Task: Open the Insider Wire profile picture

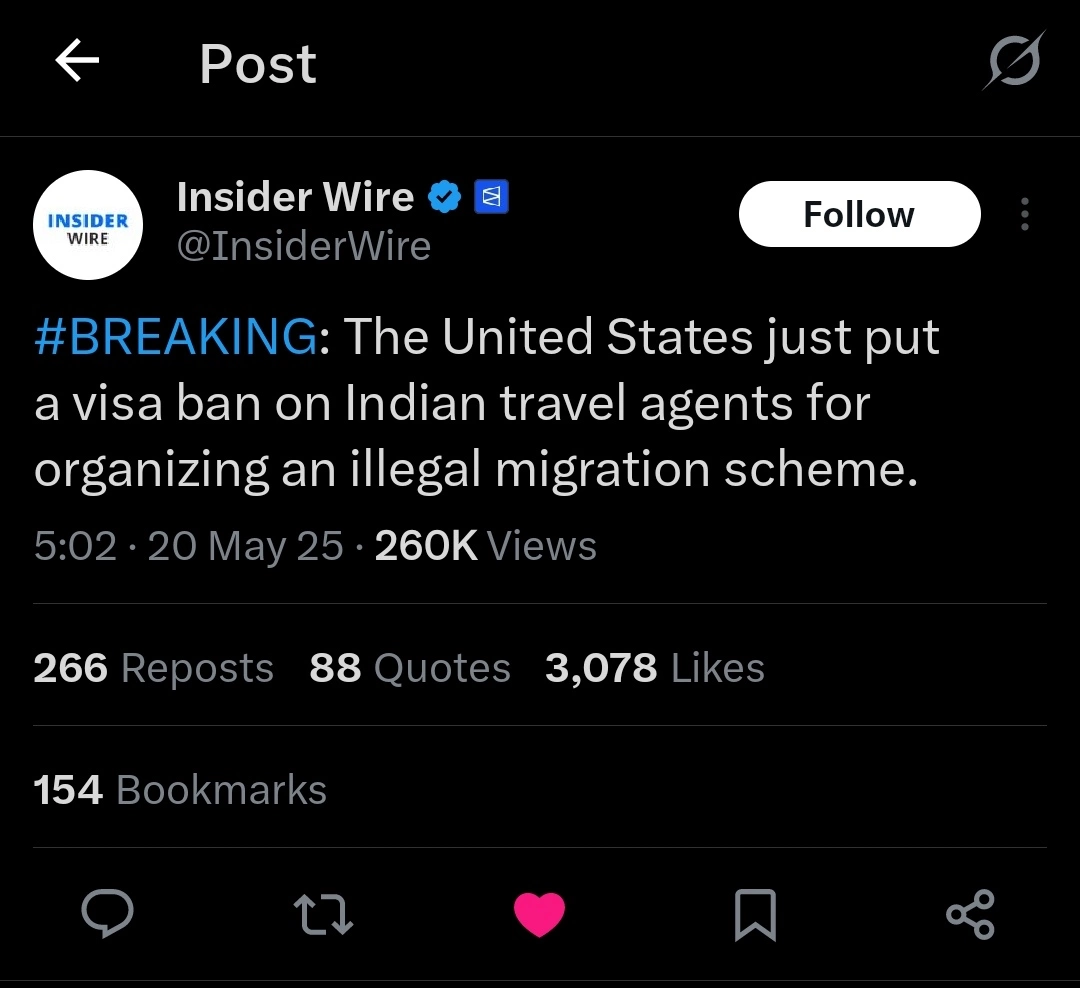Action: 88,225
